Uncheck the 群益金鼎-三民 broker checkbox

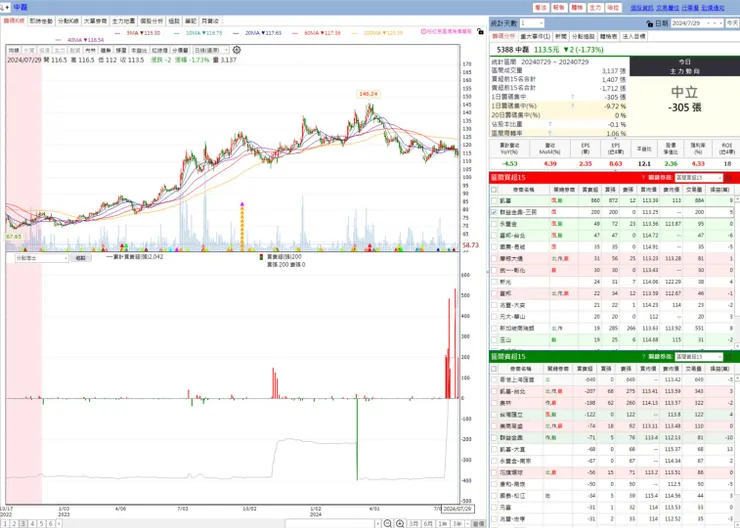click(x=494, y=212)
